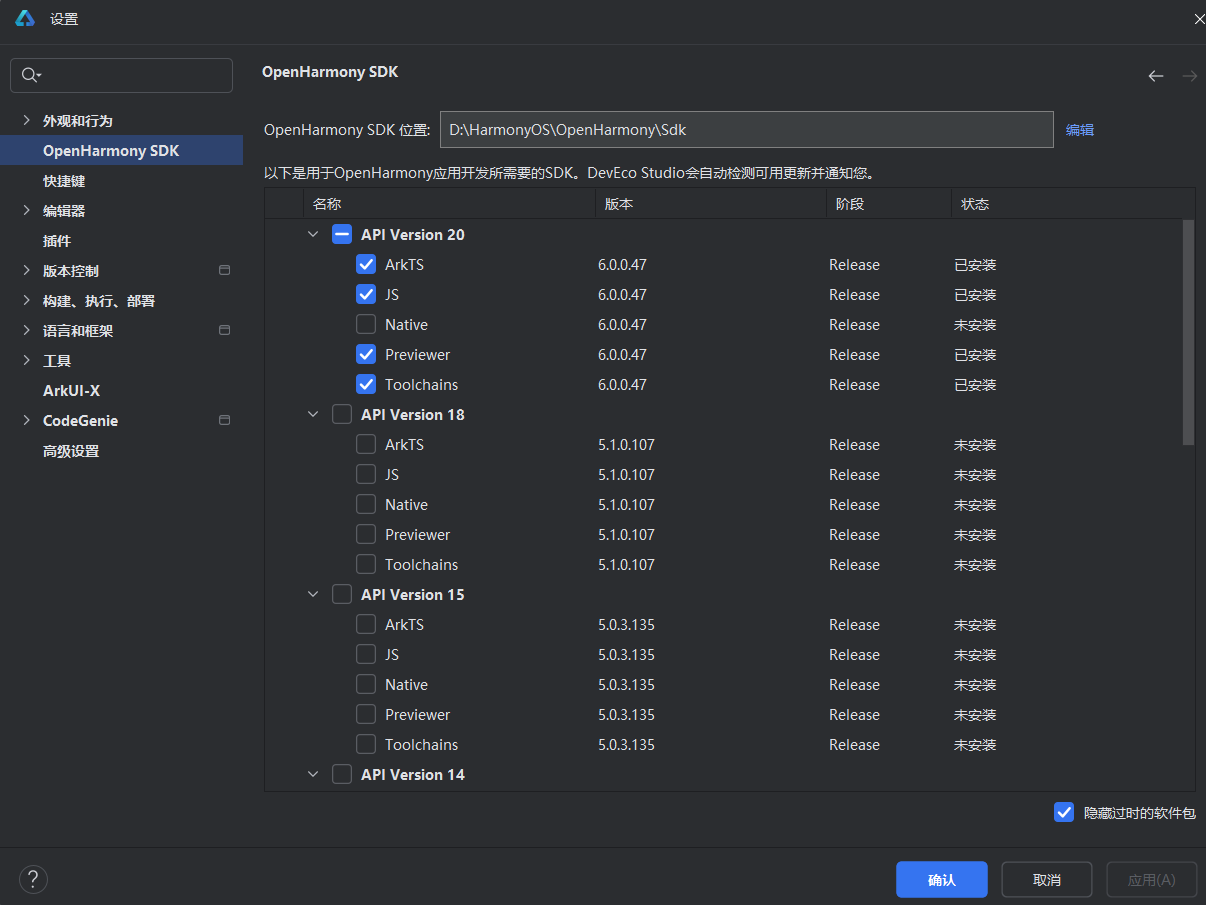Viewport: 1206px width, 905px height.
Task: Expand 语言和框架 settings section
Action: coord(26,330)
